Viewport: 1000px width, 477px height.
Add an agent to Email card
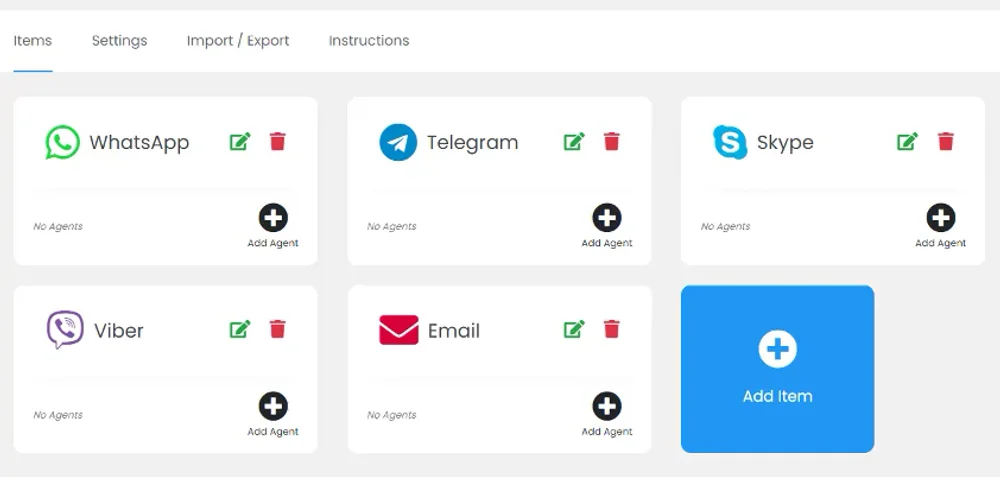607,415
